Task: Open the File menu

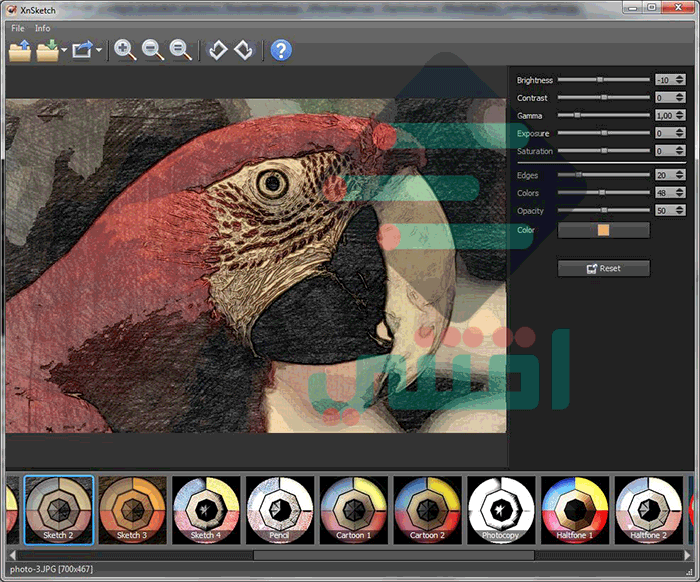Action: click(x=18, y=28)
